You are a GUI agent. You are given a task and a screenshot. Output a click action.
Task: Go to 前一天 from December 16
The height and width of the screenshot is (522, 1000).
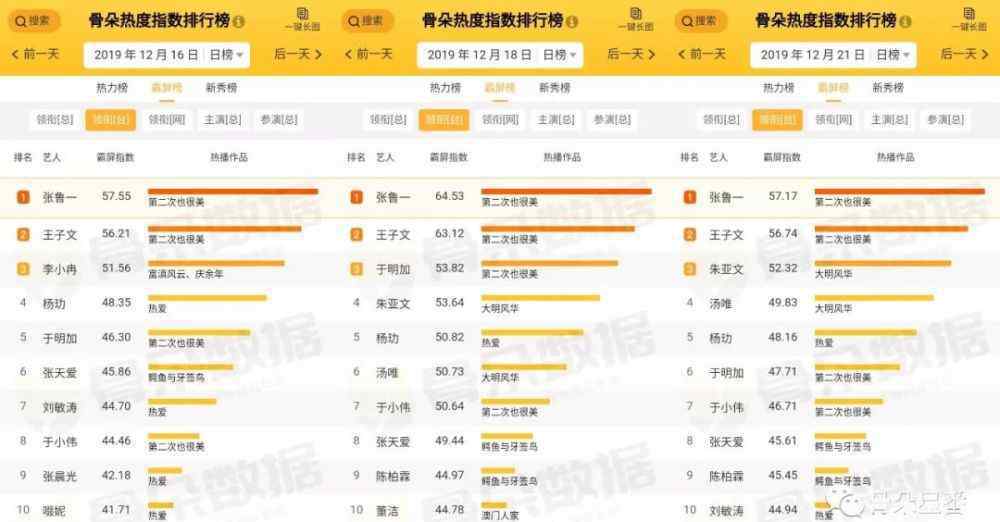(35, 54)
